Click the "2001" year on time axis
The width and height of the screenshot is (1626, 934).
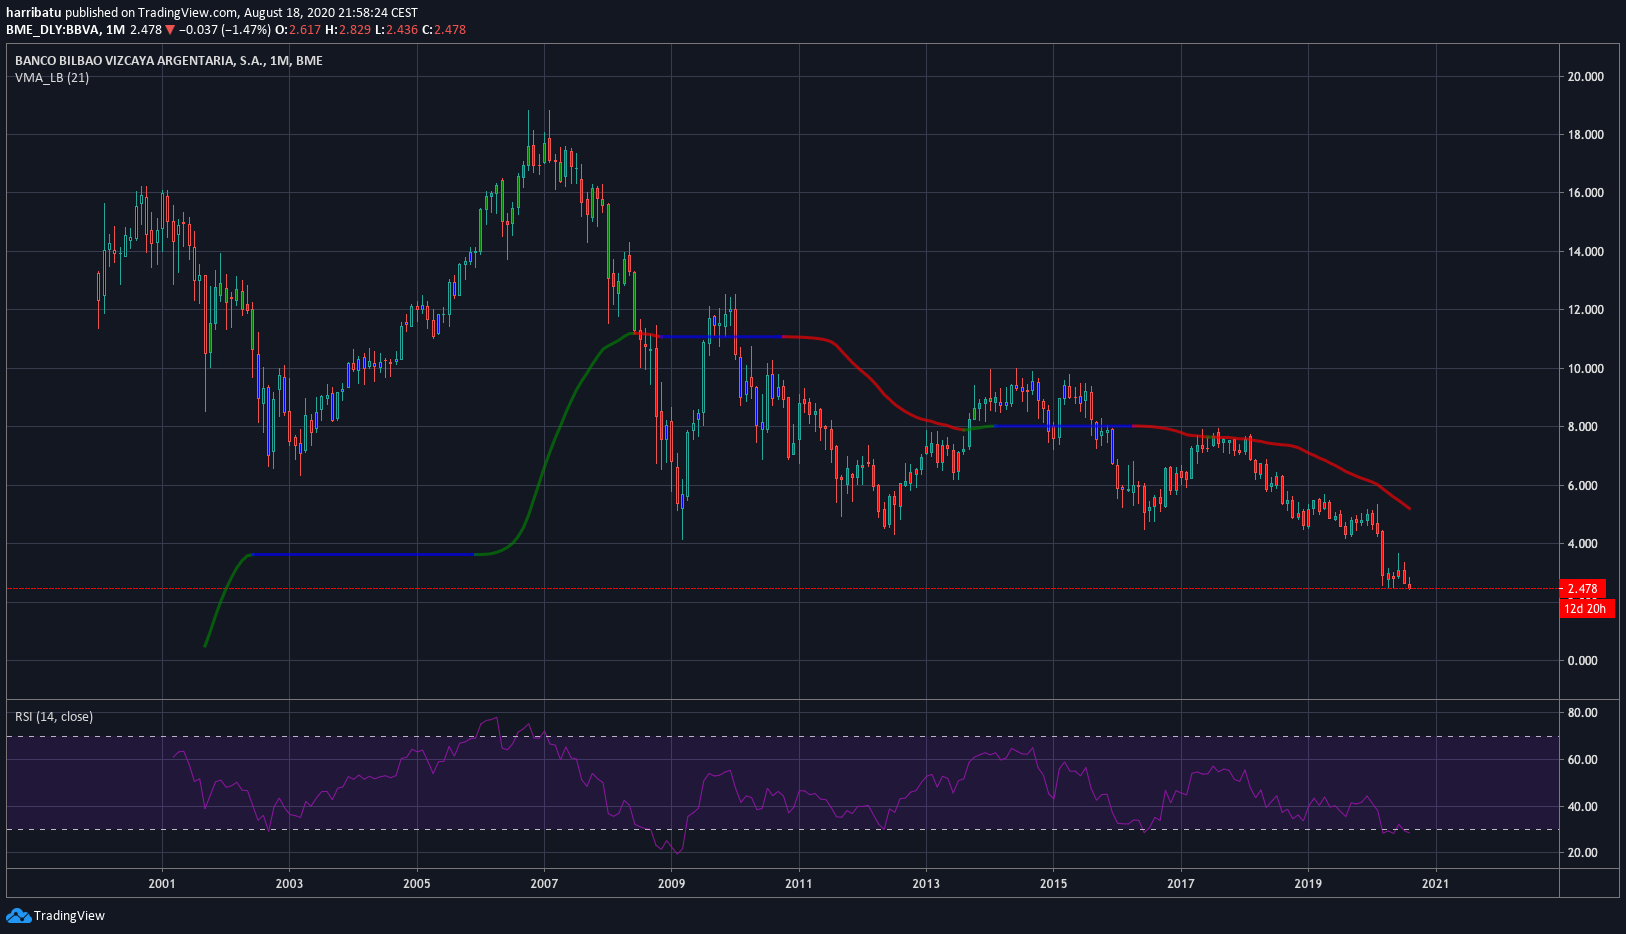point(162,884)
